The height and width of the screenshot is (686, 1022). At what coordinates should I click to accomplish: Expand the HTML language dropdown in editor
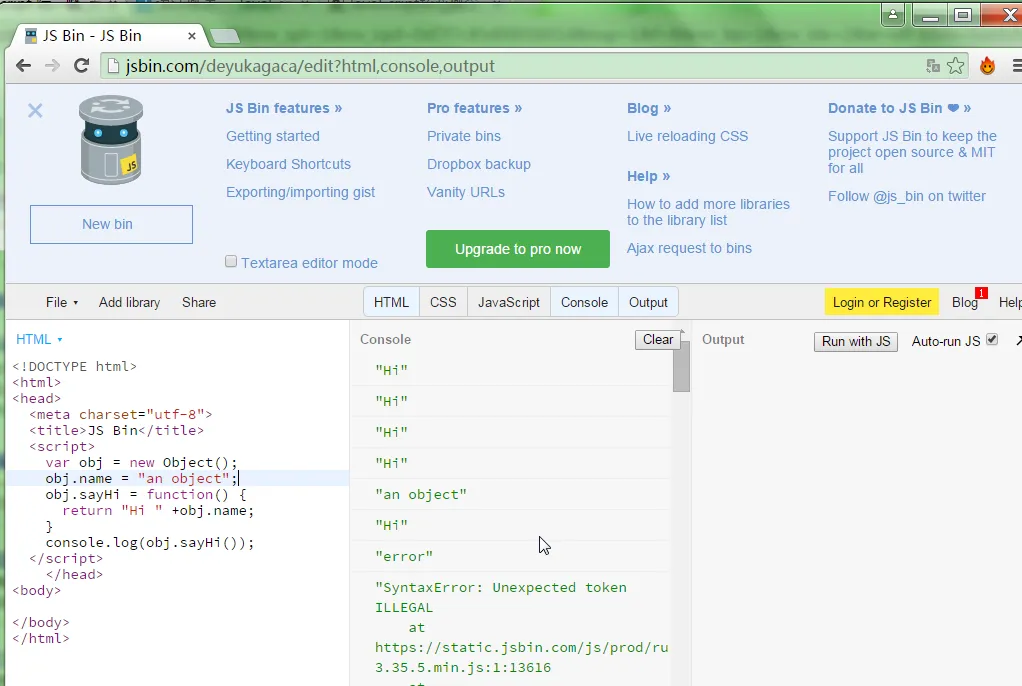tap(39, 340)
